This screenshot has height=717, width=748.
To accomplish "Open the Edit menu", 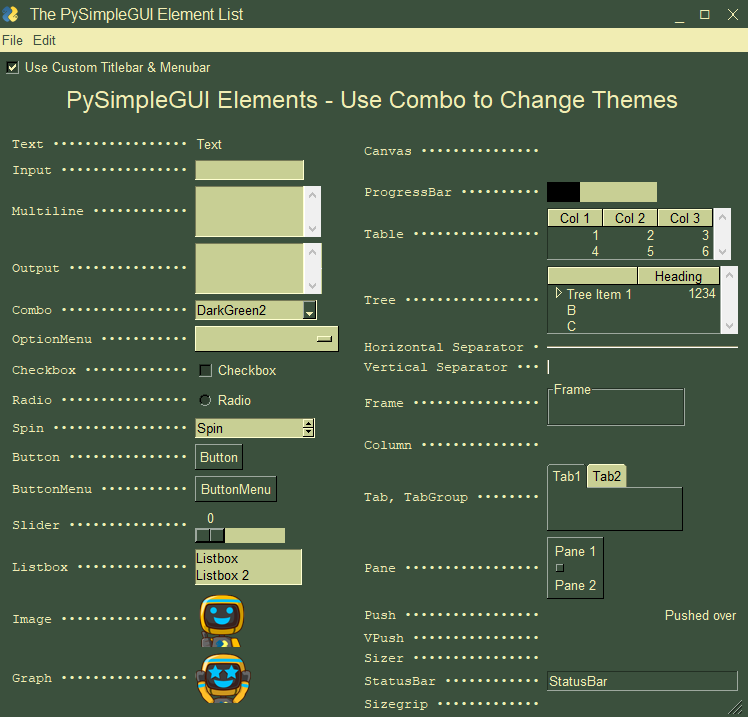I will 44,41.
